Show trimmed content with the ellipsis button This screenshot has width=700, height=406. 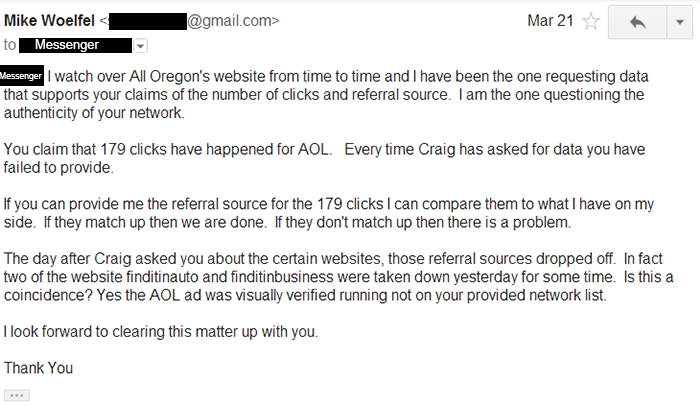pyautogui.click(x=17, y=395)
